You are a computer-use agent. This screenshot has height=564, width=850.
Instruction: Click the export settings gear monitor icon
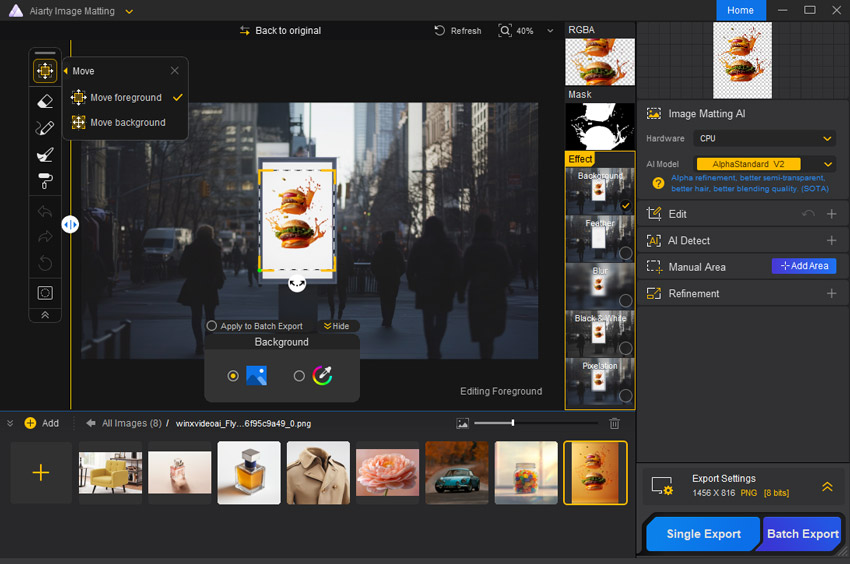click(x=662, y=486)
